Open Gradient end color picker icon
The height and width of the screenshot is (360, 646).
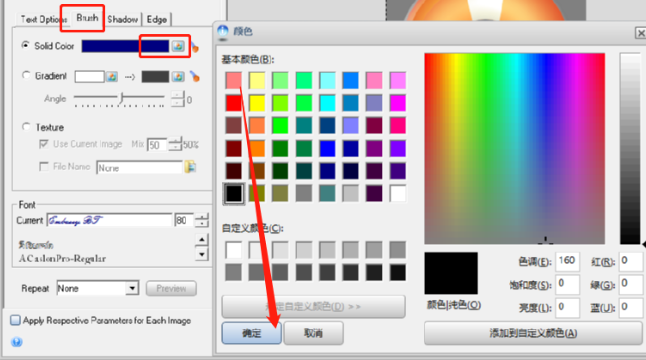click(178, 77)
